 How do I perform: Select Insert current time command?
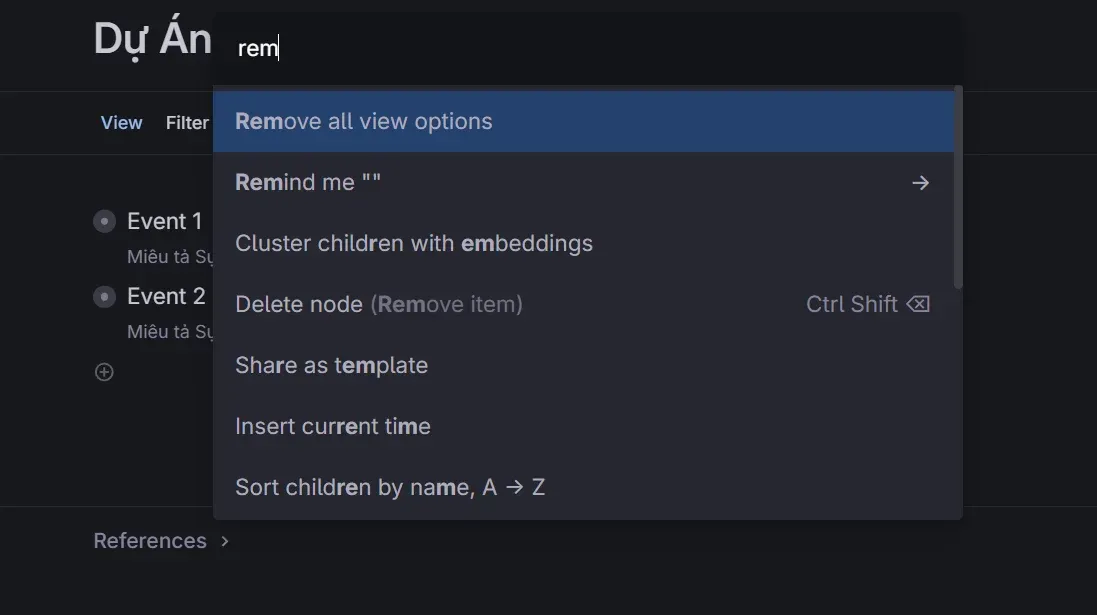(583, 426)
